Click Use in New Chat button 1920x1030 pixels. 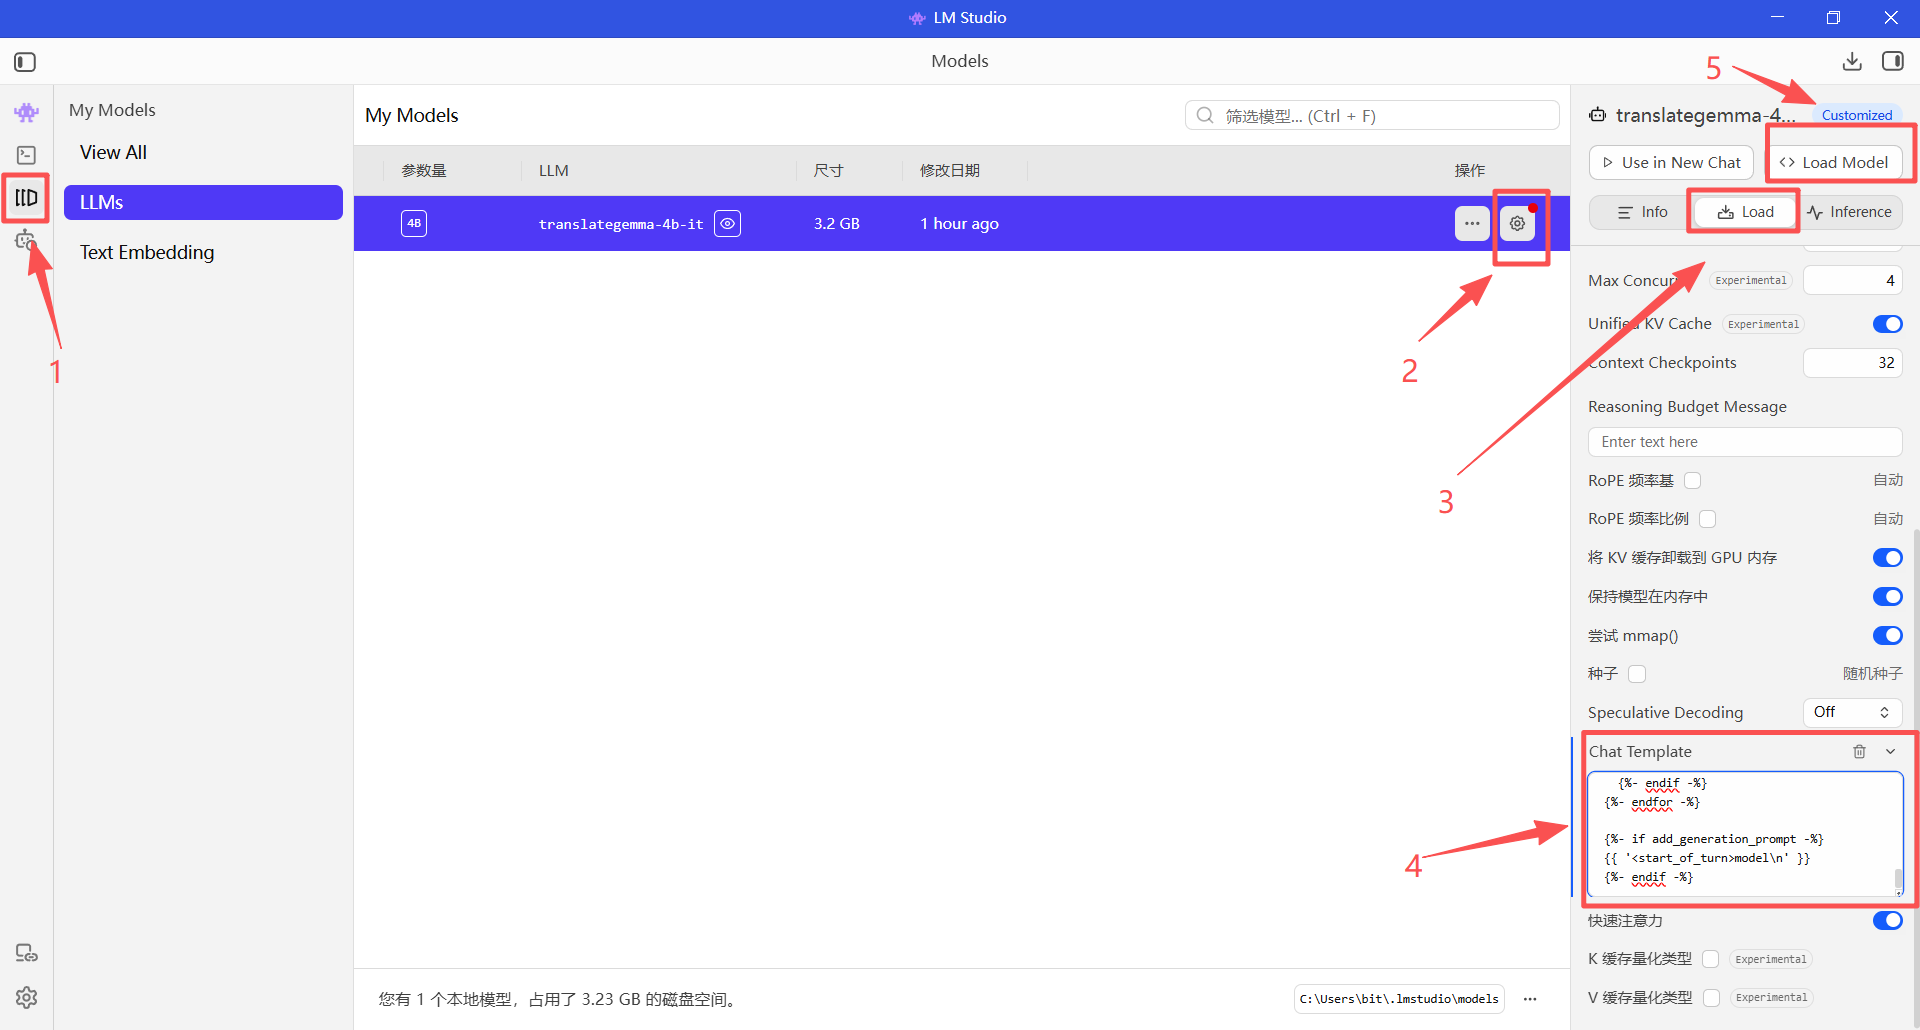click(x=1671, y=162)
